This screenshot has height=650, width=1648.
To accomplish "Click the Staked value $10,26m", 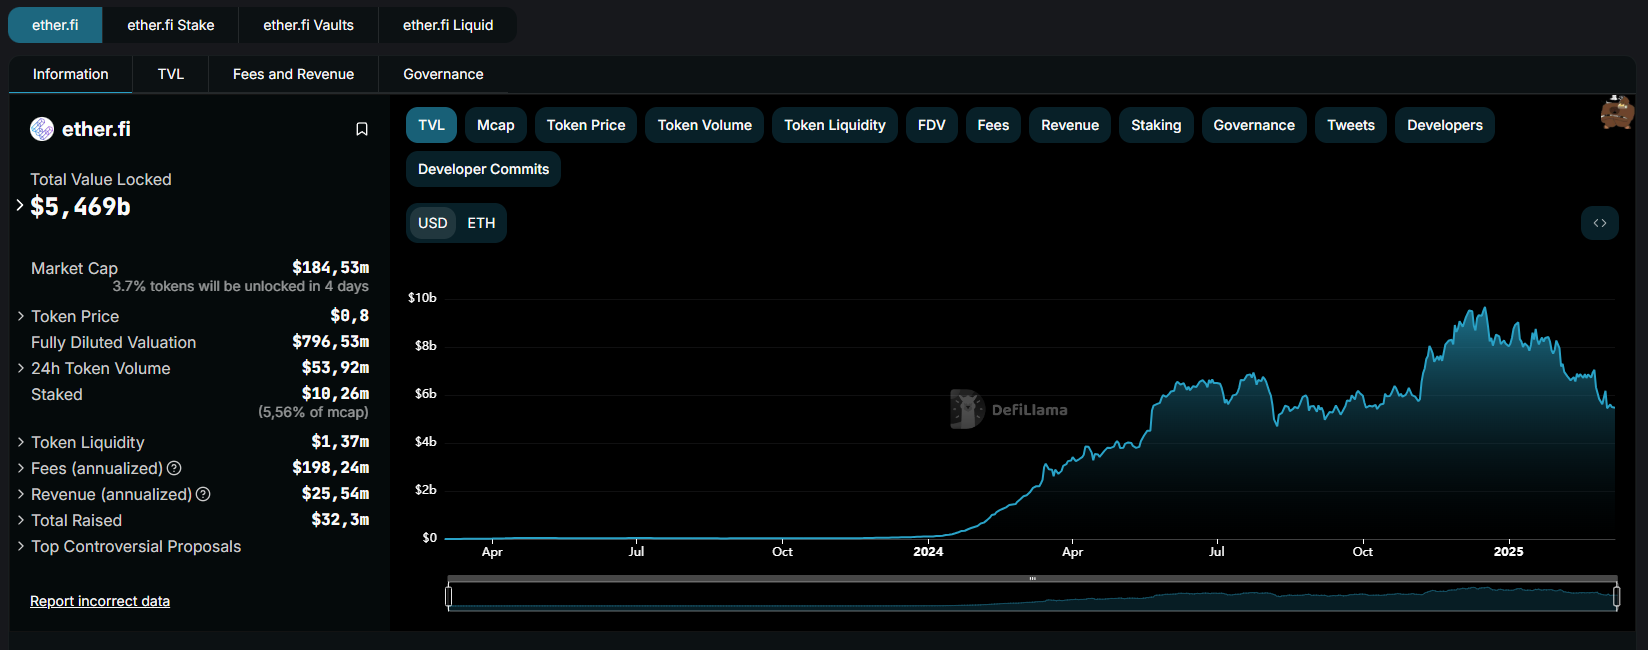I will 336,393.
